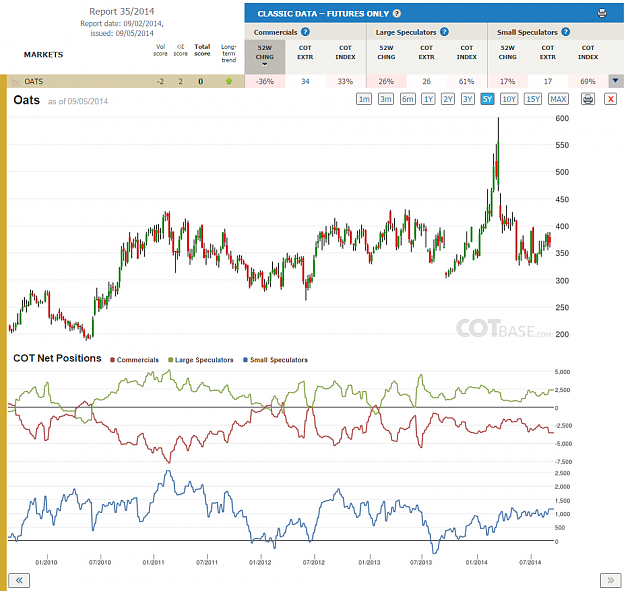Click the printer icon in the blue header
Screen dimensions: 625x591
coord(602,13)
